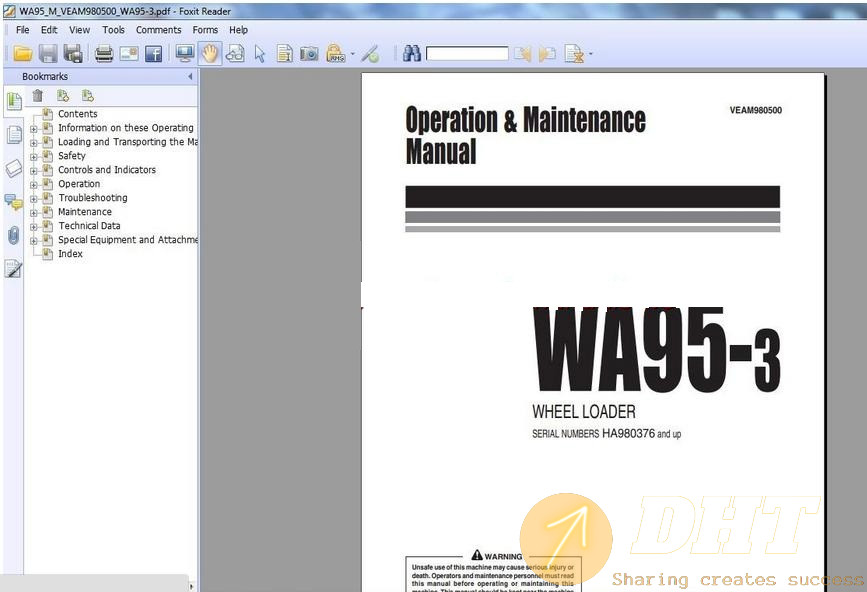The image size is (867, 592).
Task: Open the Comments side panel icon
Action: 14,202
